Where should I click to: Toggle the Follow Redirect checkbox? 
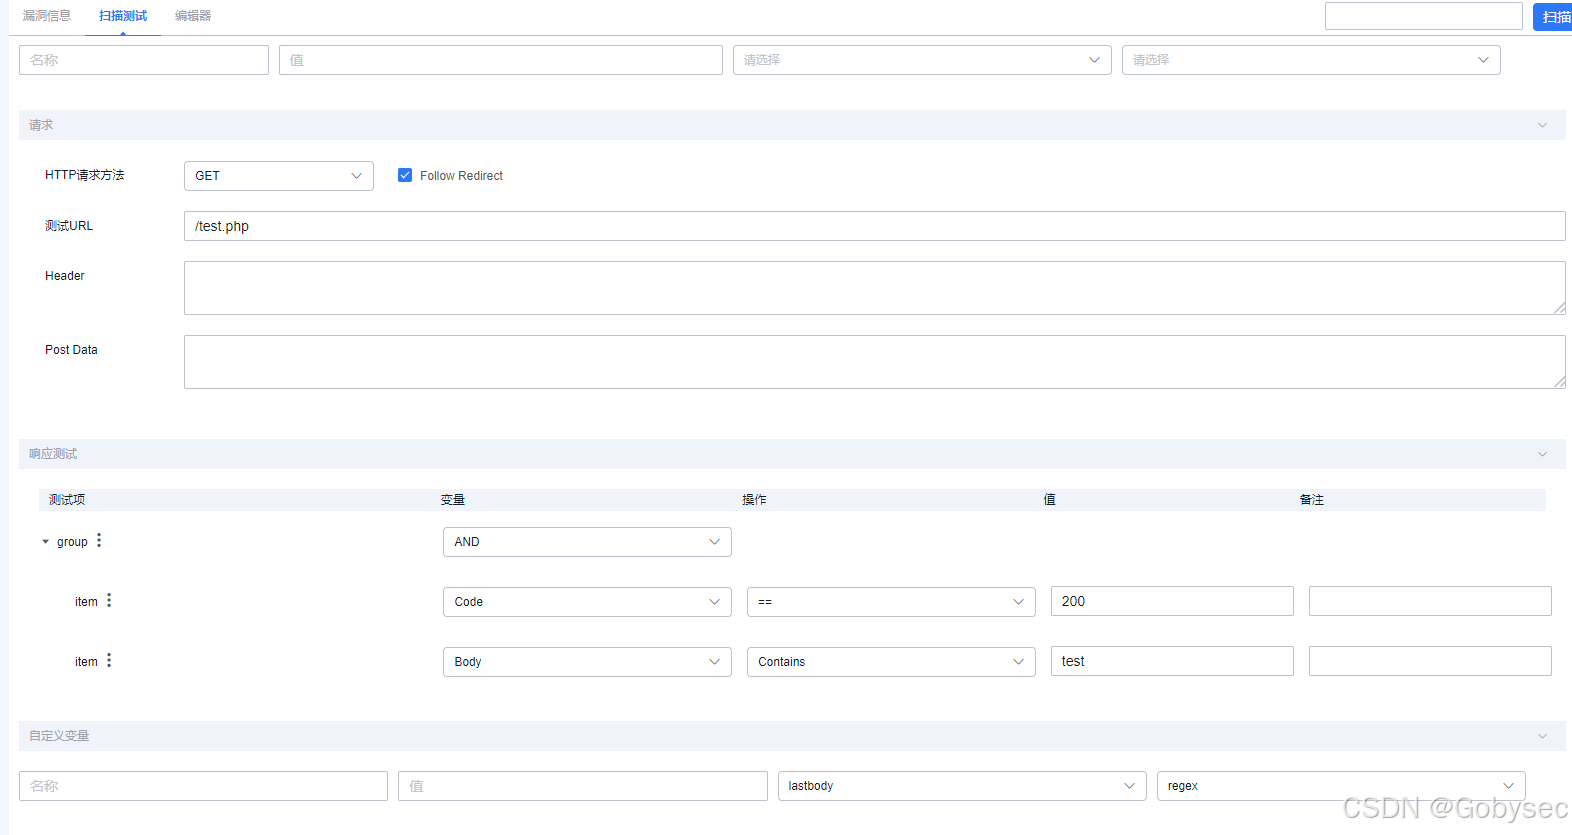(405, 175)
